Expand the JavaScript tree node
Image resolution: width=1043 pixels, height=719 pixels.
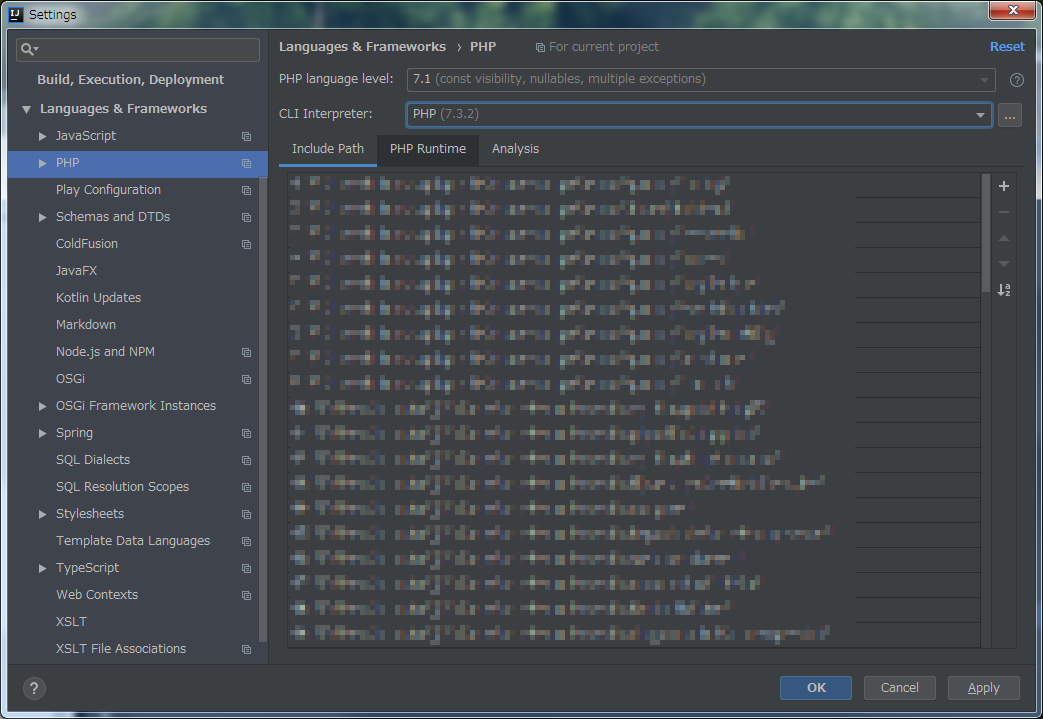(x=42, y=136)
